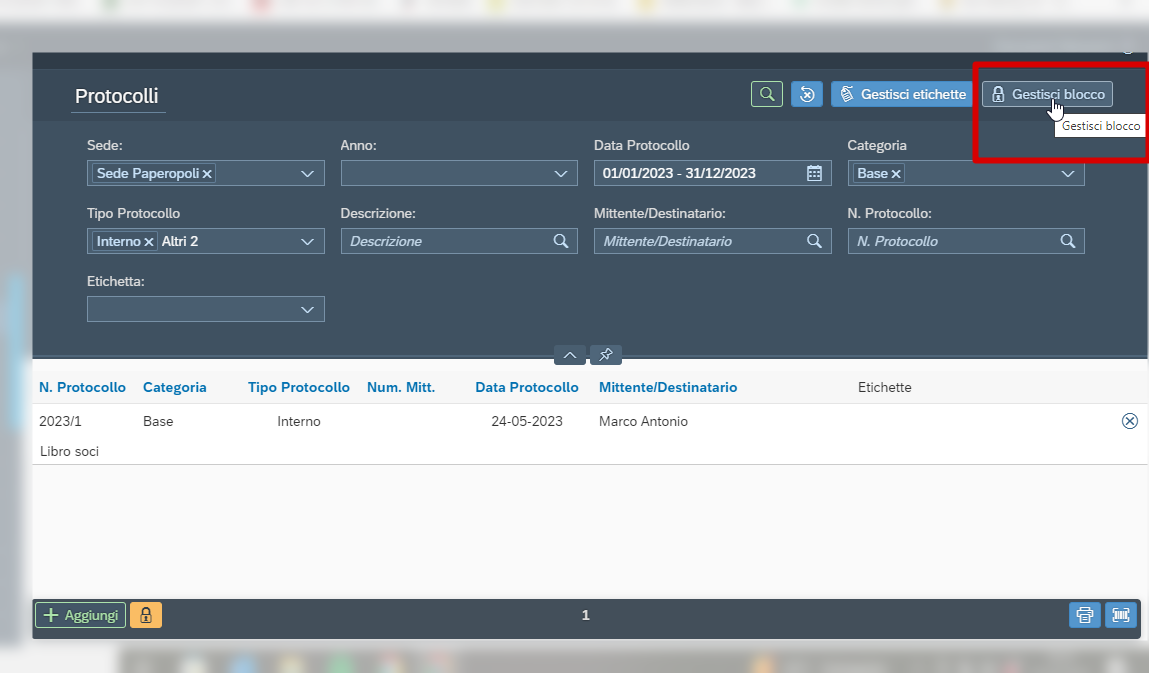1149x673 pixels.
Task: Expand the Categoria dropdown arrow
Action: pos(1068,174)
